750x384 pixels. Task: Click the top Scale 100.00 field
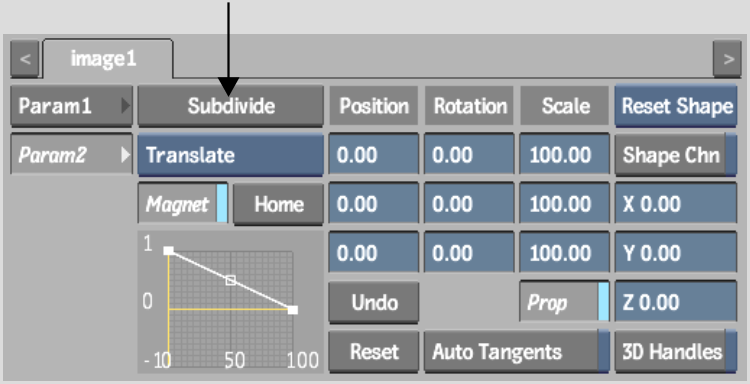[x=564, y=155]
